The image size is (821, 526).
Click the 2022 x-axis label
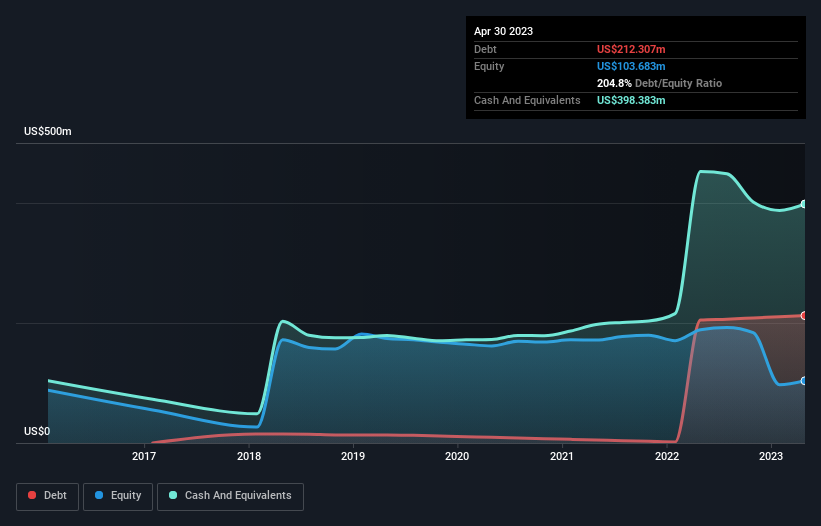pos(667,456)
